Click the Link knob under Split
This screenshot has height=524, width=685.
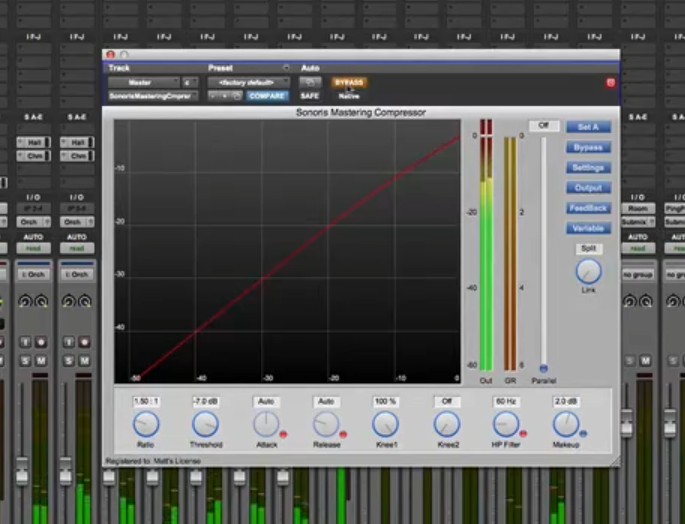[588, 271]
